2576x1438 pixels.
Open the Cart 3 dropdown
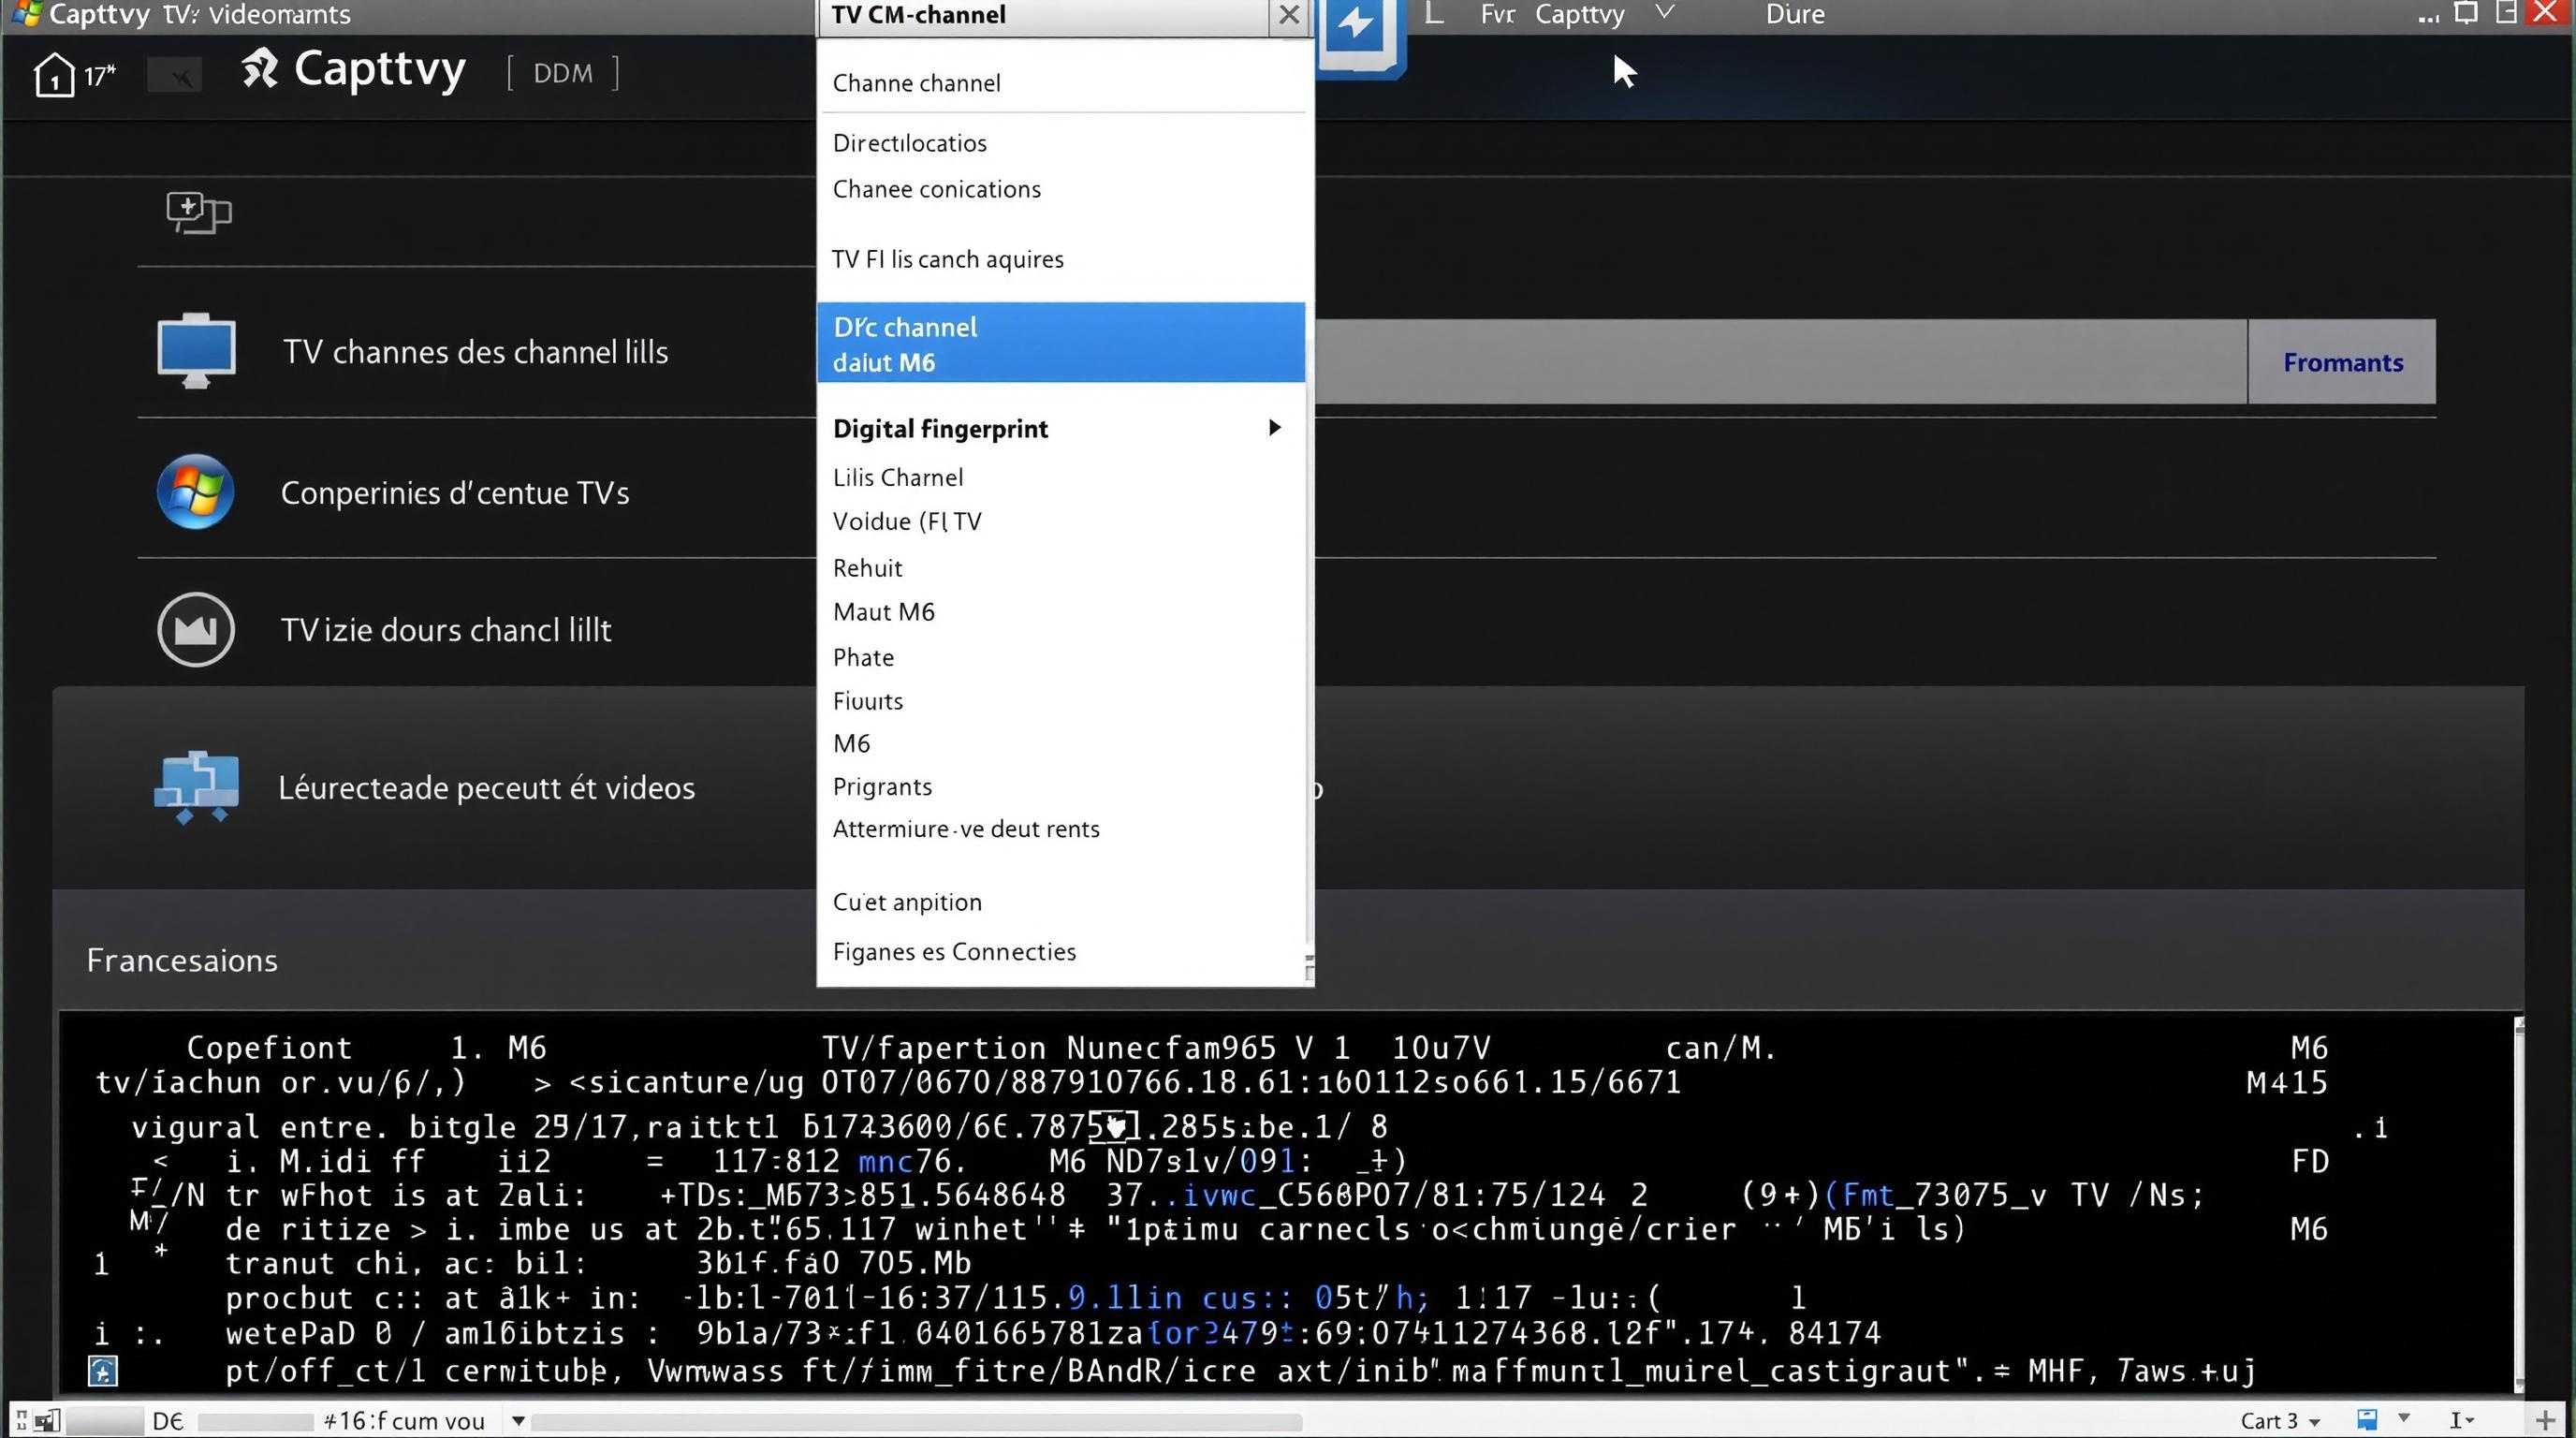point(2279,1421)
